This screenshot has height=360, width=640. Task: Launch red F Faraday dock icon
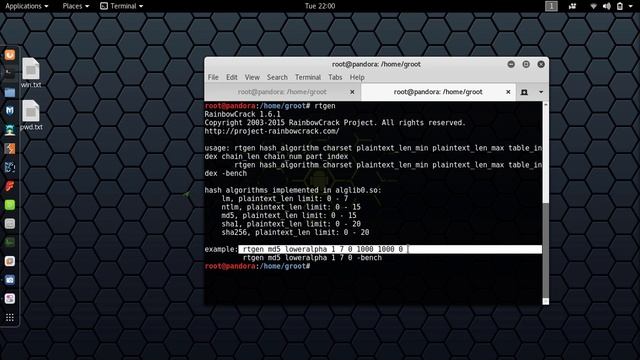10,186
